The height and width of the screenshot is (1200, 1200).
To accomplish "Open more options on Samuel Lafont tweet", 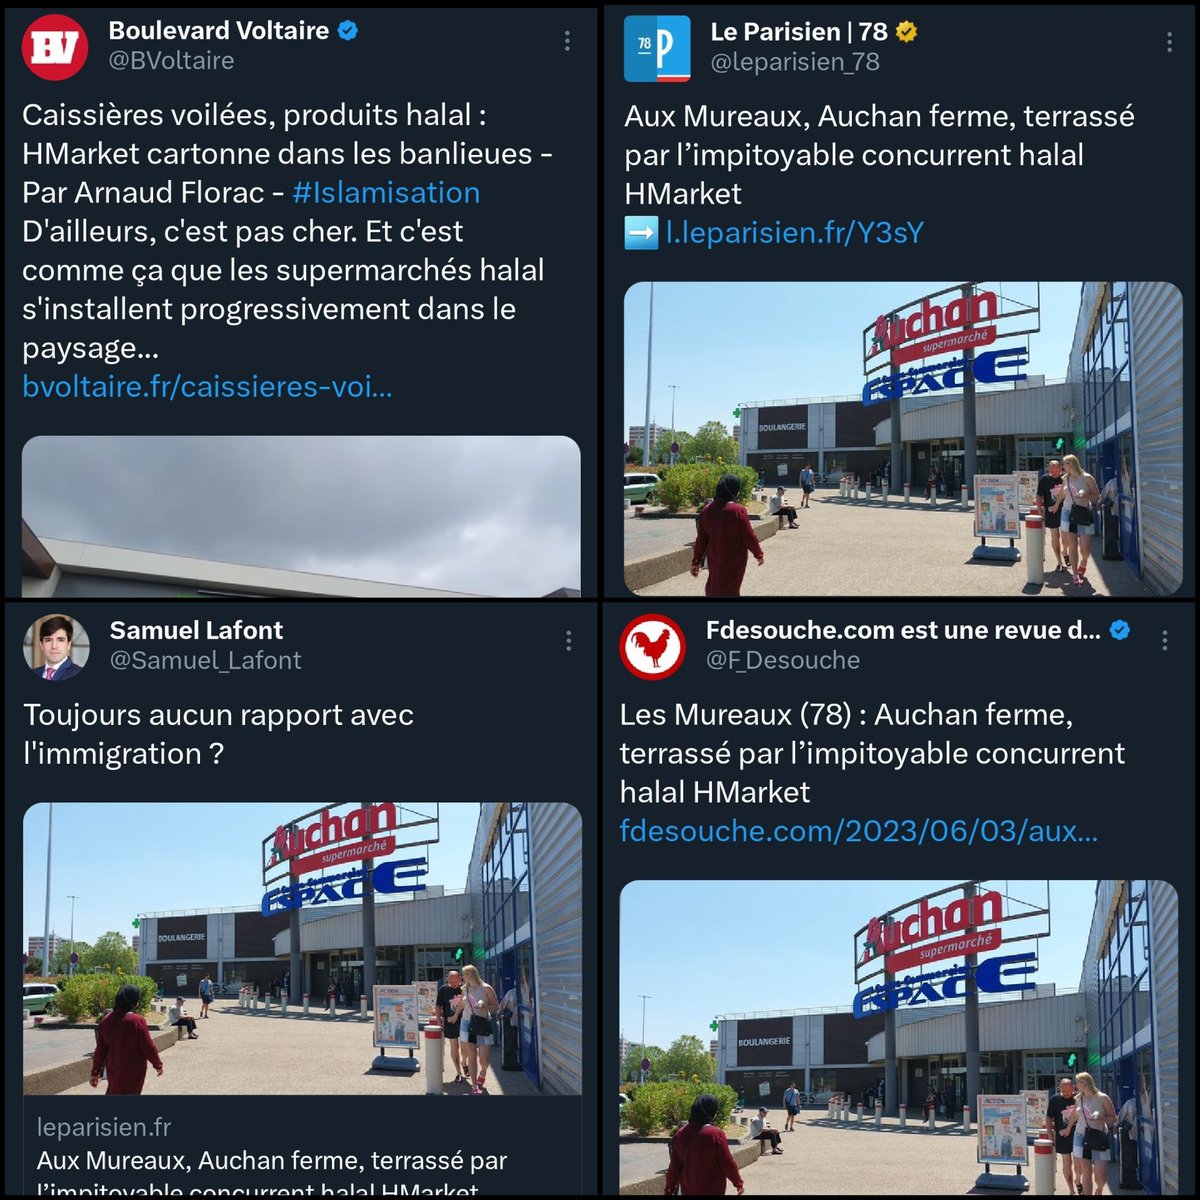I will click(x=568, y=641).
